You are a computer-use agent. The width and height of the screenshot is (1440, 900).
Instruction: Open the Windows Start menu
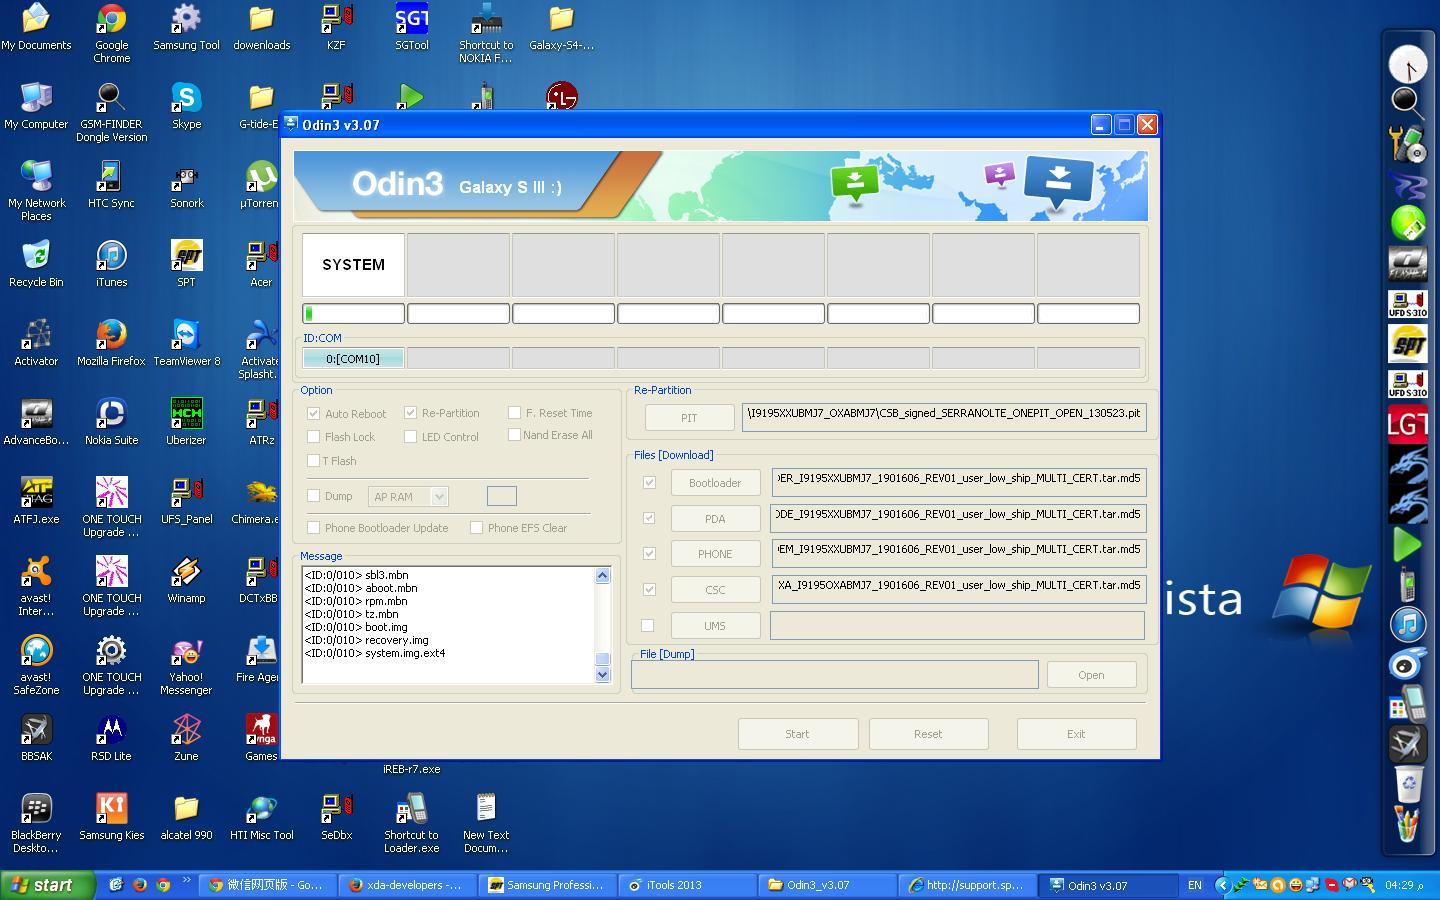[47, 885]
